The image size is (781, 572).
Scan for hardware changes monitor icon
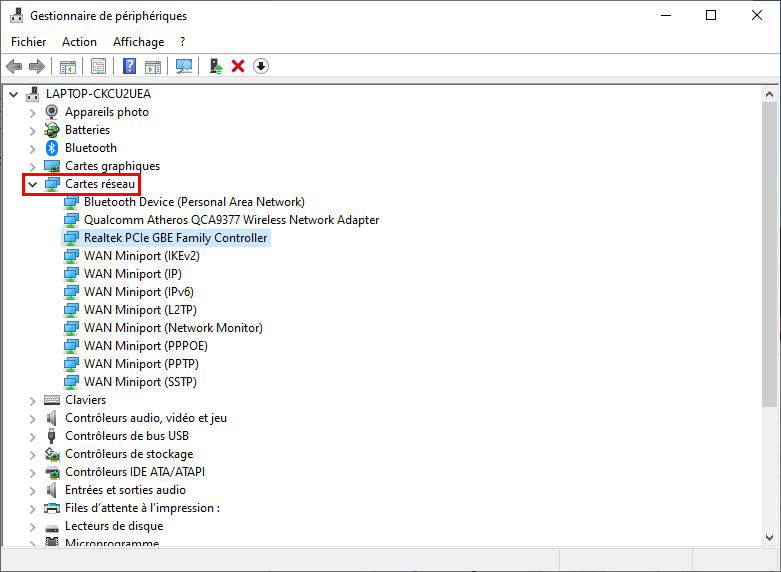click(x=184, y=66)
